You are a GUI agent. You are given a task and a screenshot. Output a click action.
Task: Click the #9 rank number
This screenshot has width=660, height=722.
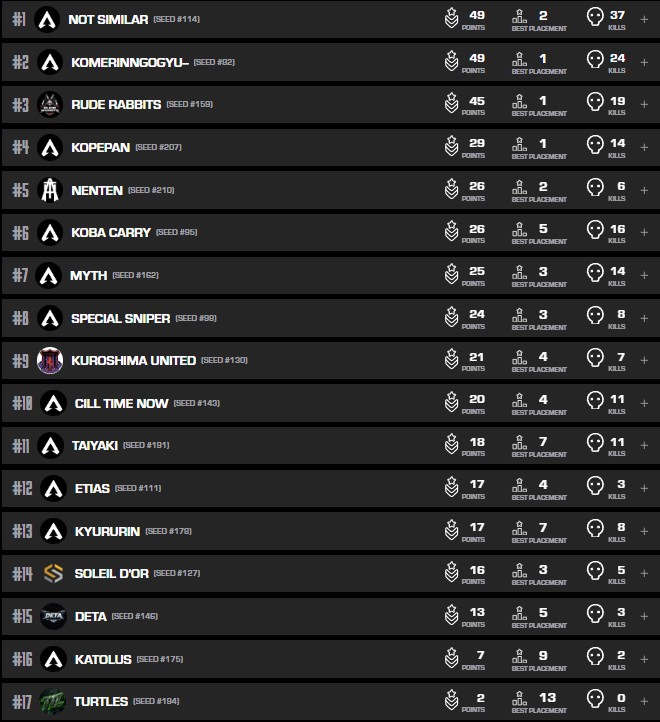click(20, 360)
